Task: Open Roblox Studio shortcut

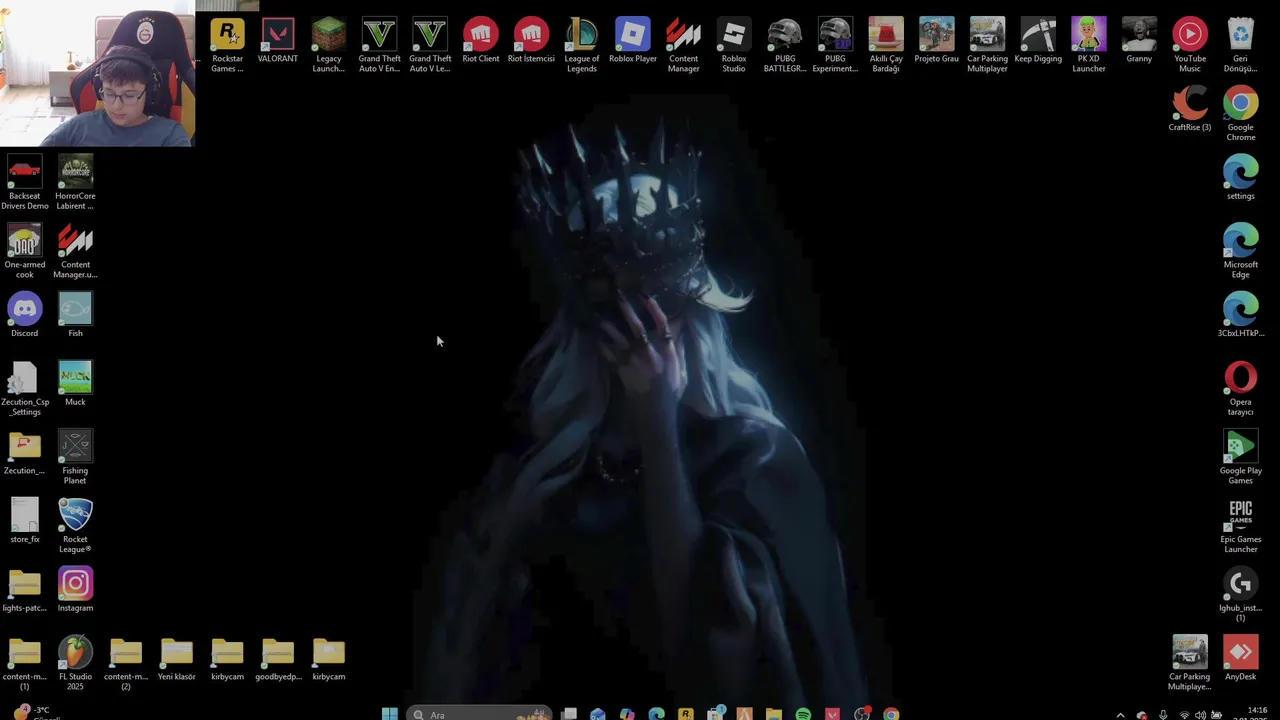Action: pos(734,45)
